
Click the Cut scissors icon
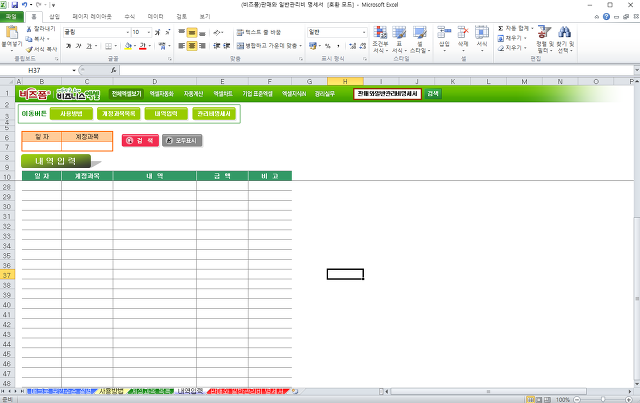coord(29,29)
